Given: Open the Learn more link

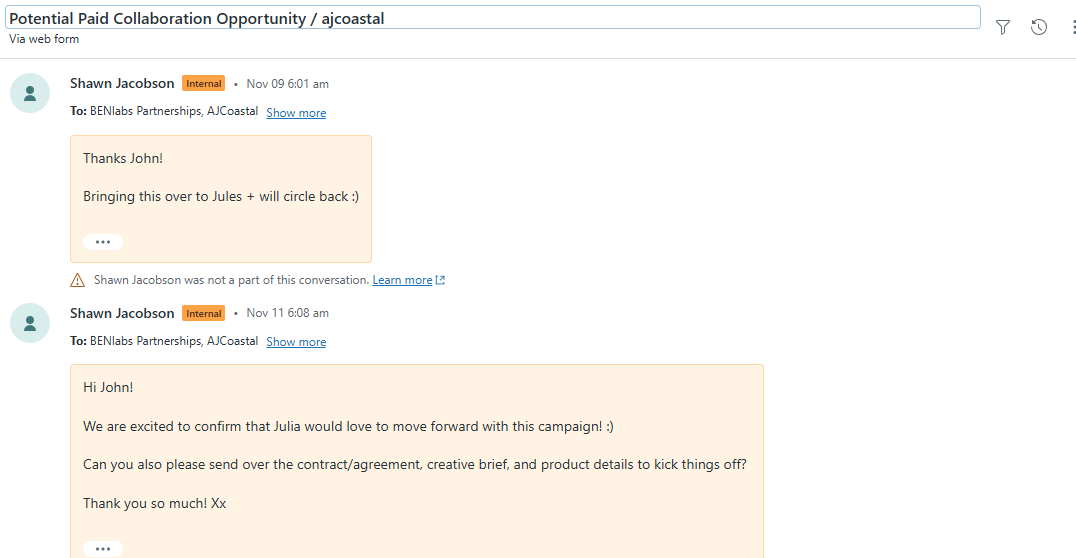Looking at the screenshot, I should (402, 280).
